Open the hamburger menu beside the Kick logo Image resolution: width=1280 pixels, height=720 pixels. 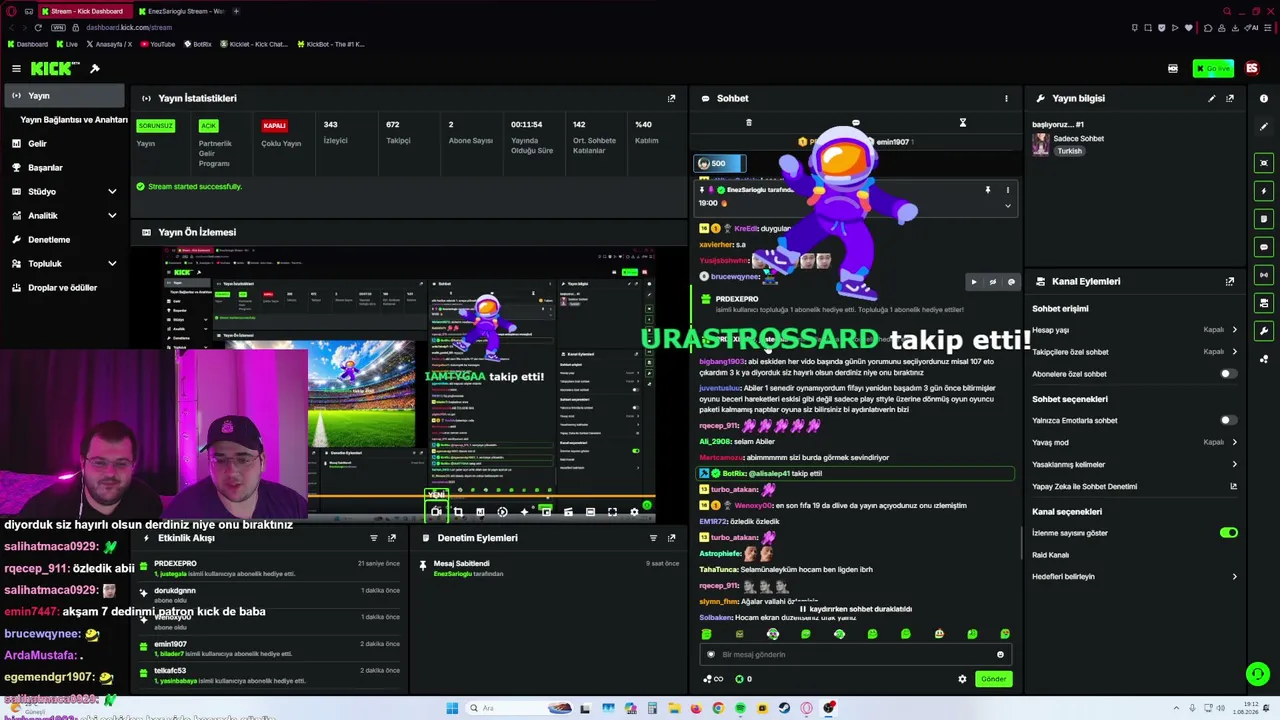coord(16,69)
